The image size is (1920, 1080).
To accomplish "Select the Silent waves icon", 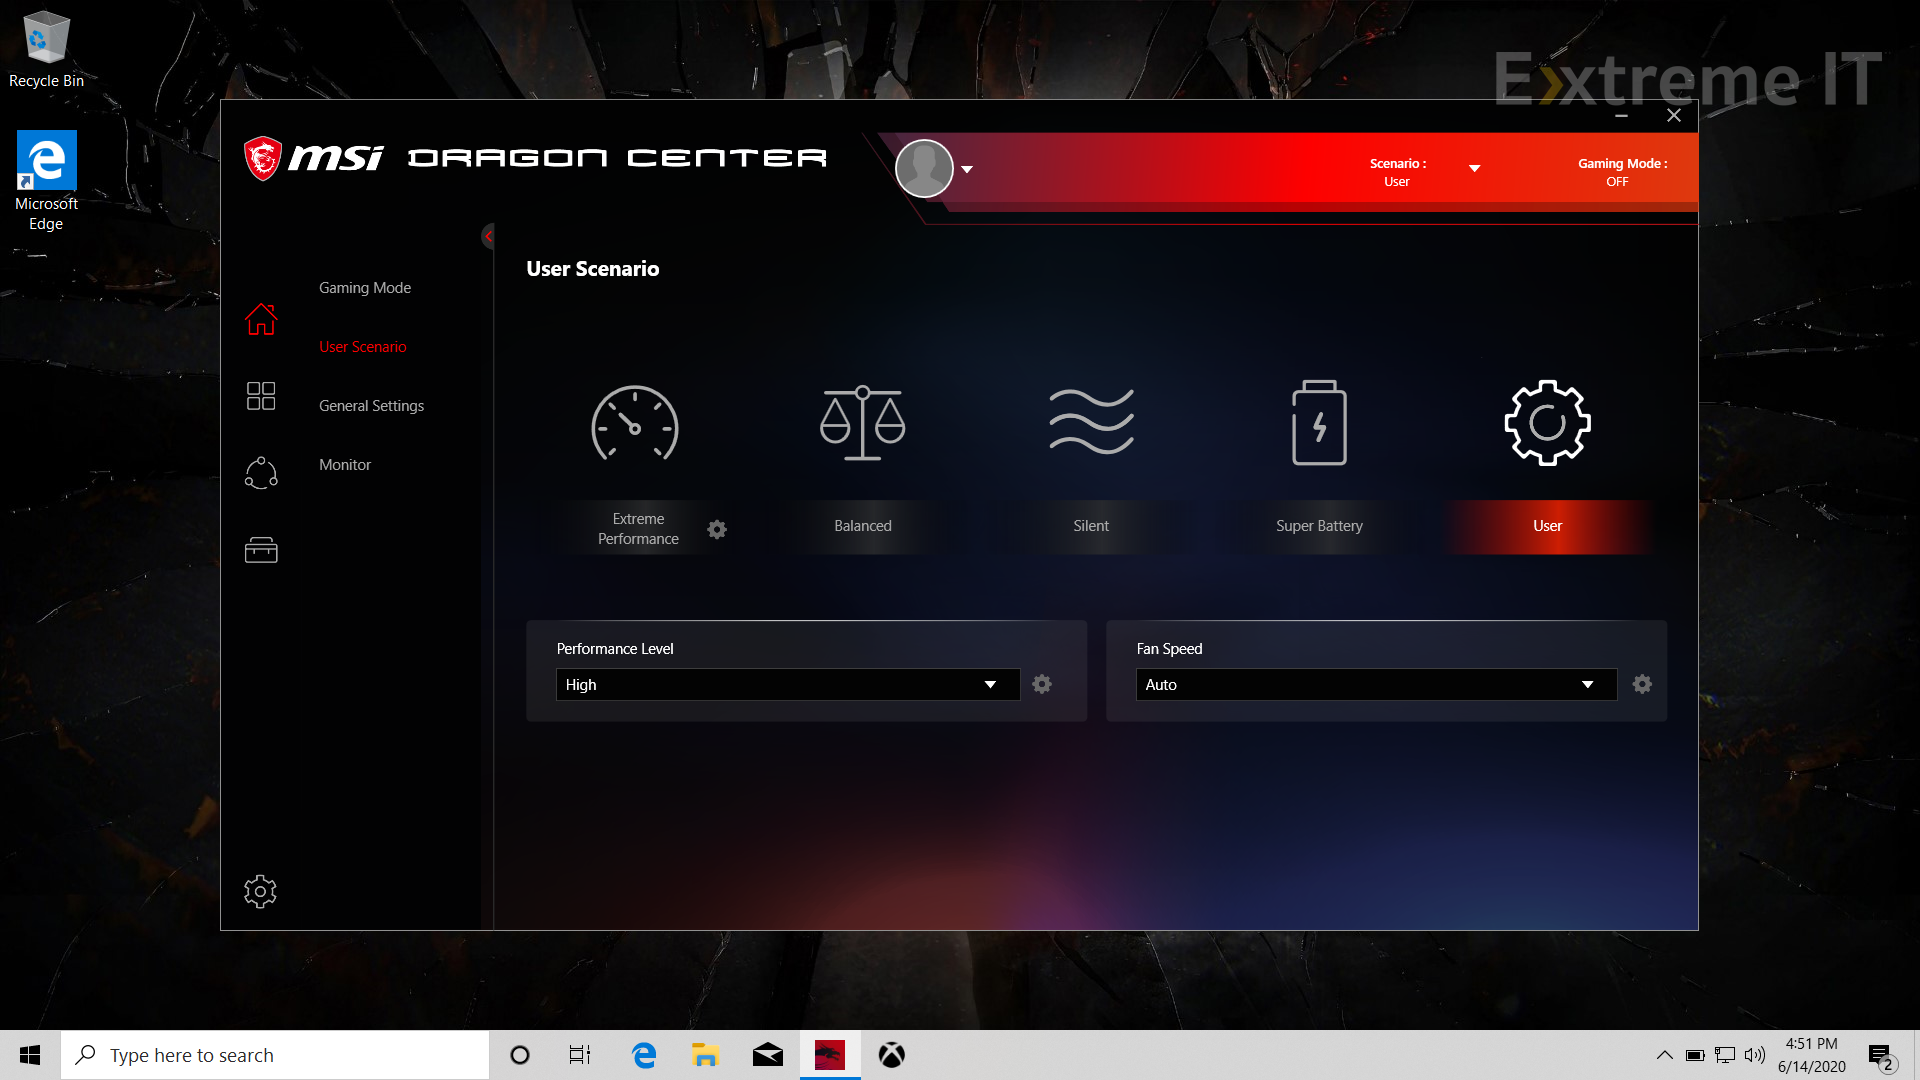I will pyautogui.click(x=1091, y=422).
